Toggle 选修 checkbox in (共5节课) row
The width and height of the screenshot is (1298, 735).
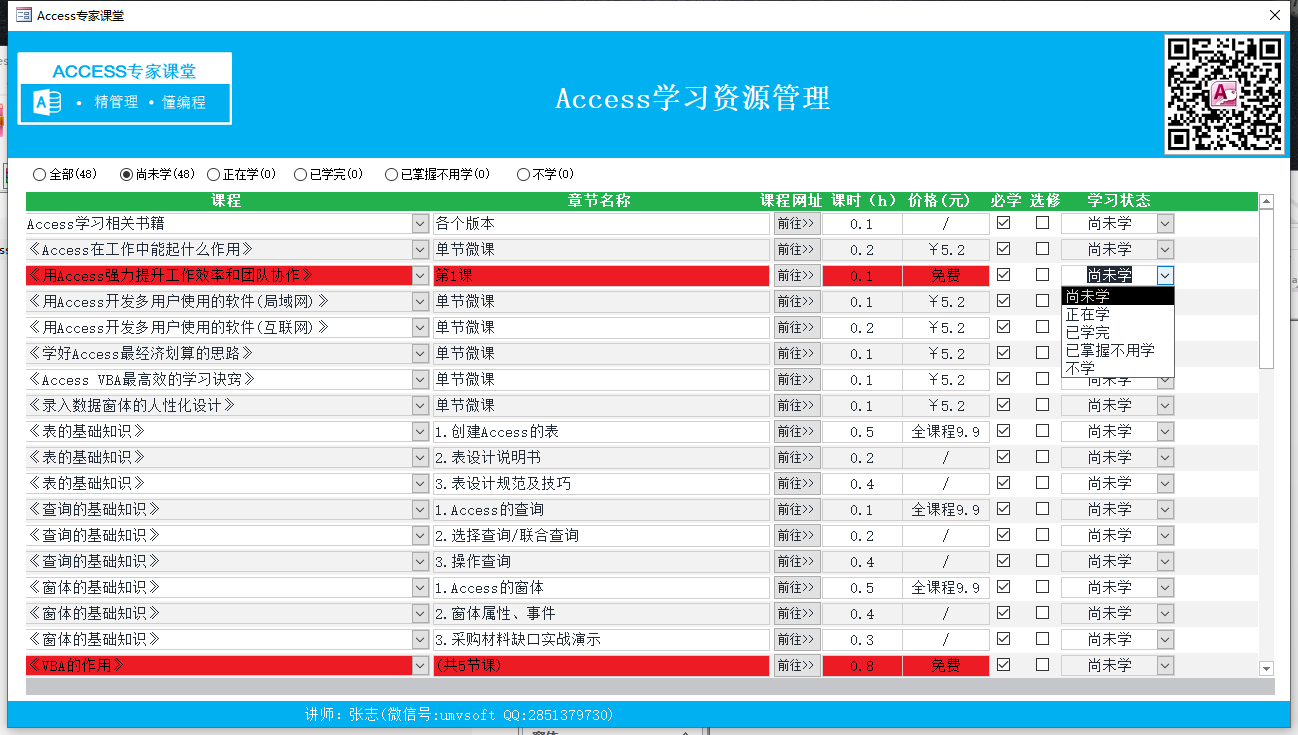coord(1042,664)
